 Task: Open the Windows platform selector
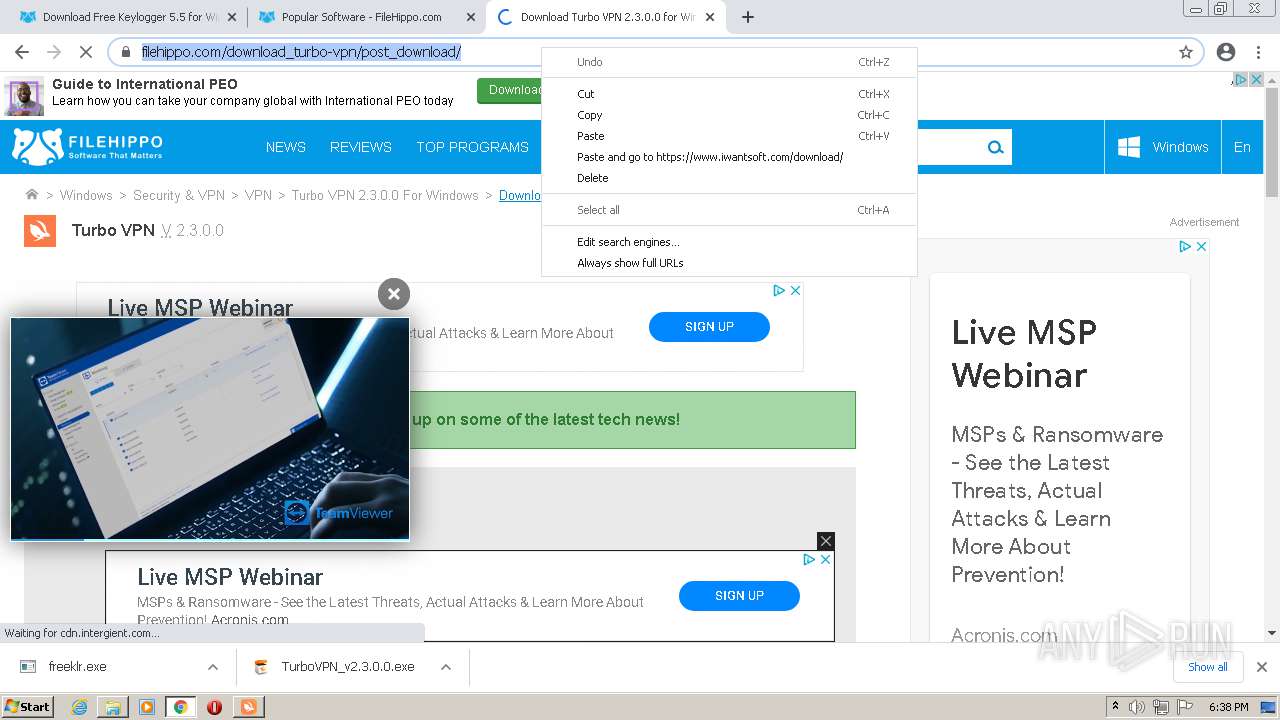[1163, 147]
